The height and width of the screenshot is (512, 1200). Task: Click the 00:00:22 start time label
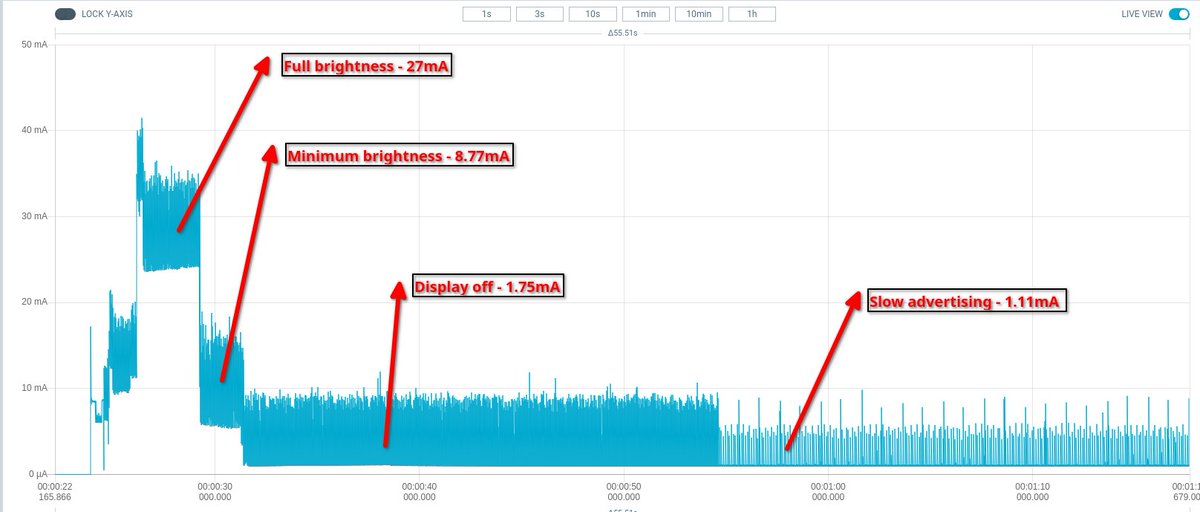(55, 491)
